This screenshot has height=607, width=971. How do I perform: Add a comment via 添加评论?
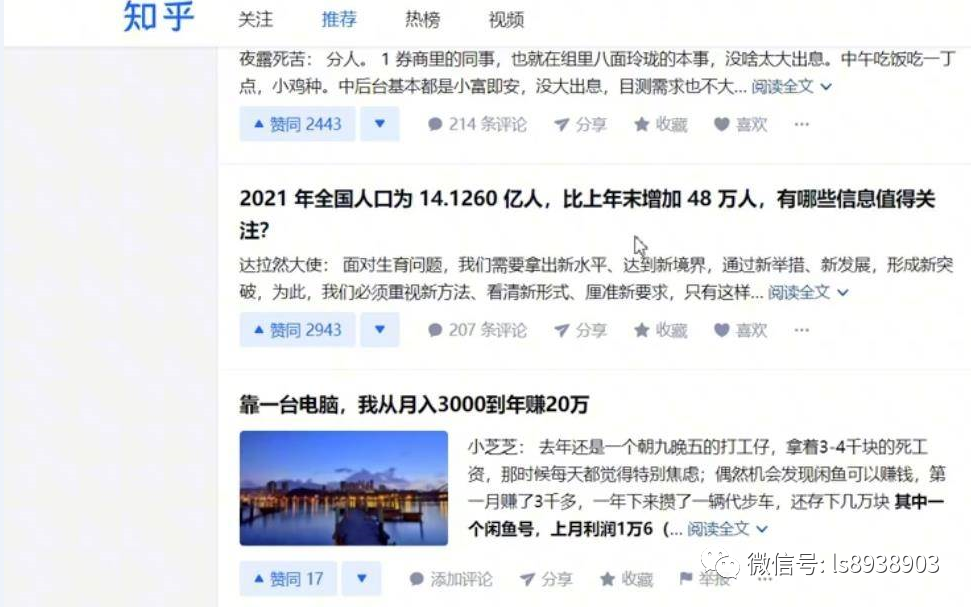pyautogui.click(x=451, y=579)
